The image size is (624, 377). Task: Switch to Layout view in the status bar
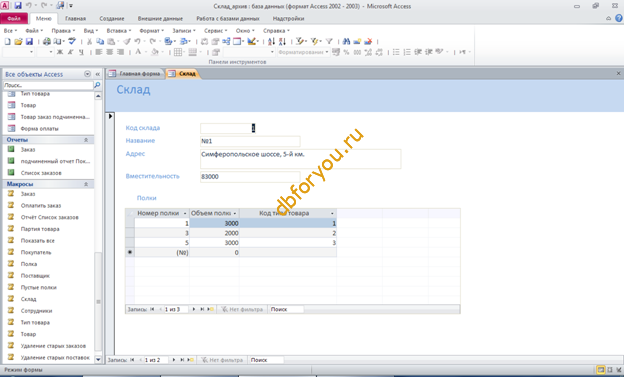point(610,370)
